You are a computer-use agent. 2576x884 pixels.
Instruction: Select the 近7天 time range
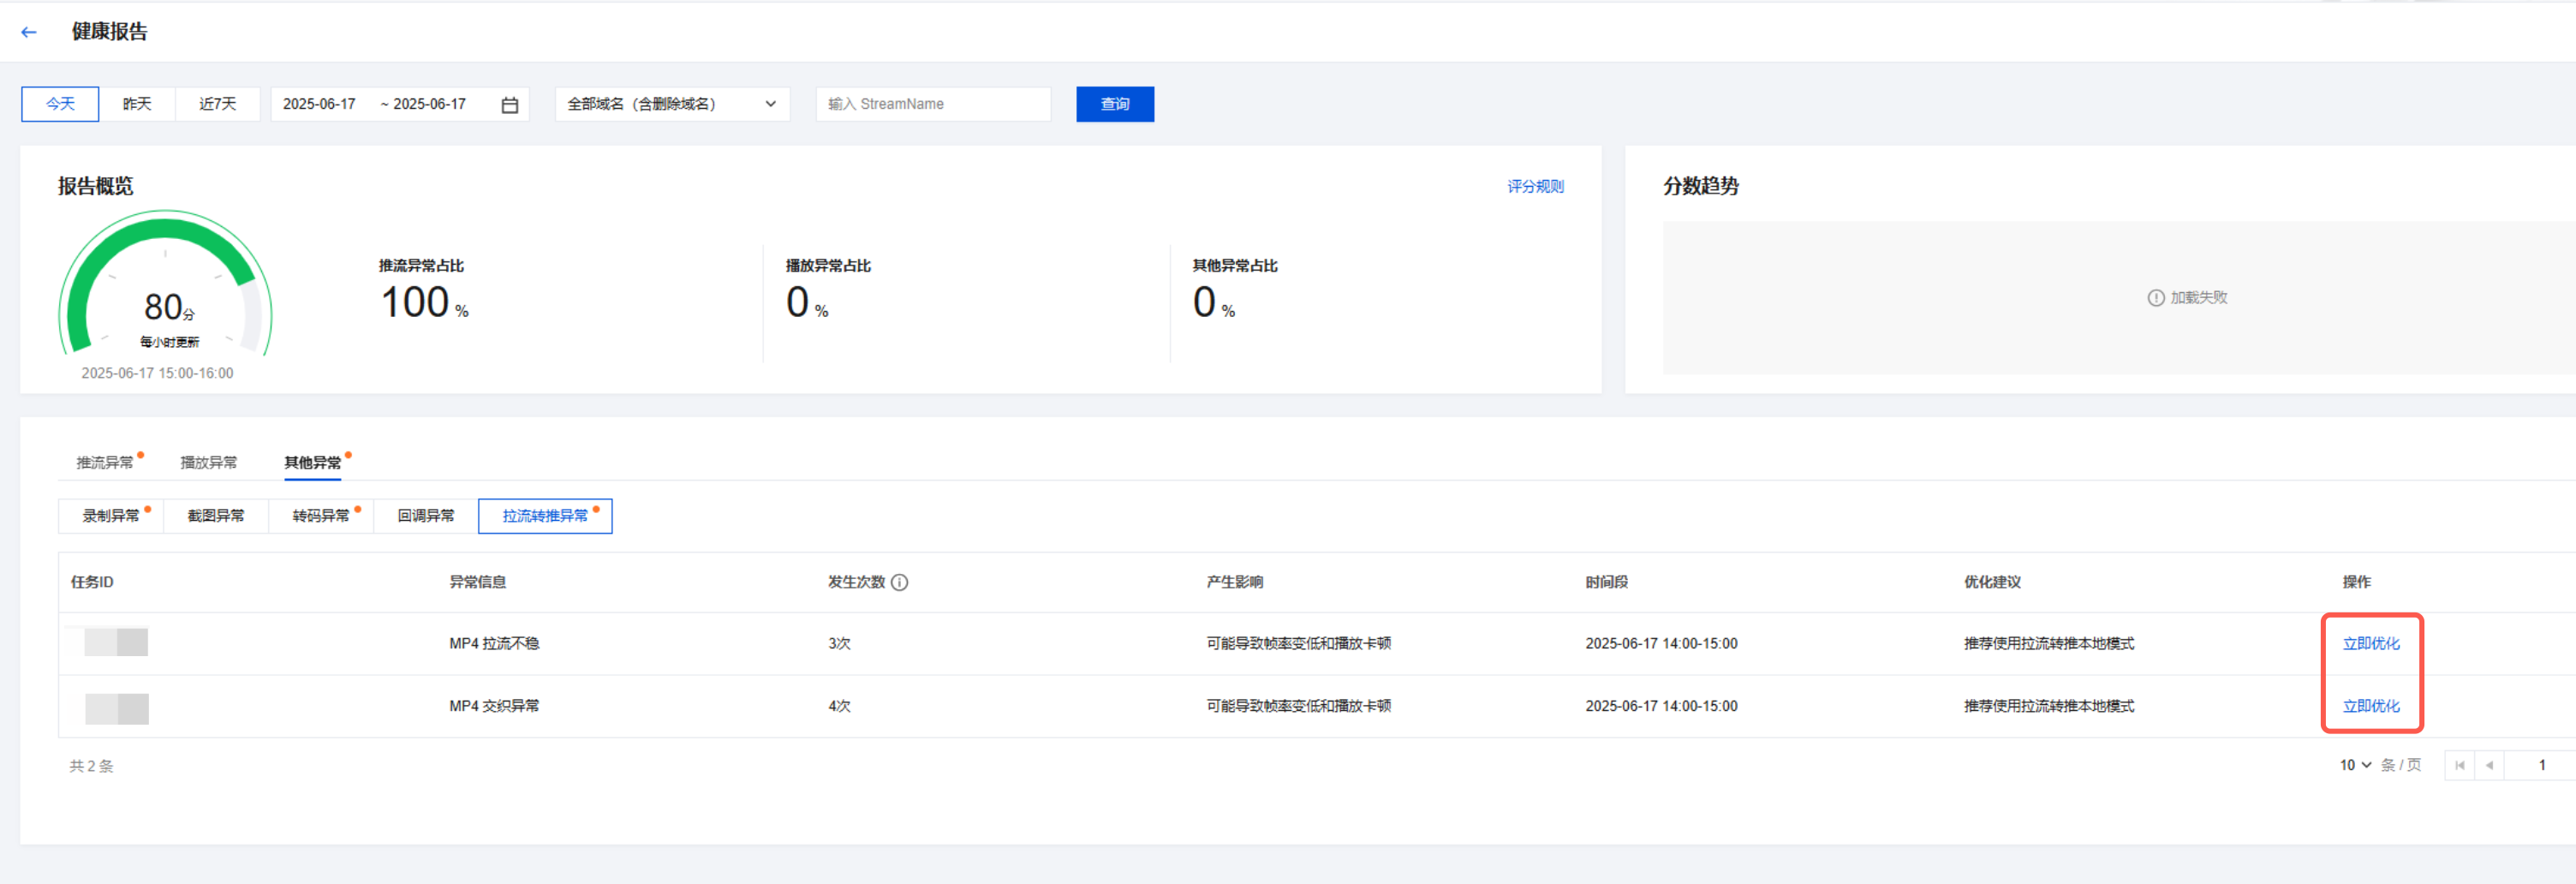pos(217,104)
